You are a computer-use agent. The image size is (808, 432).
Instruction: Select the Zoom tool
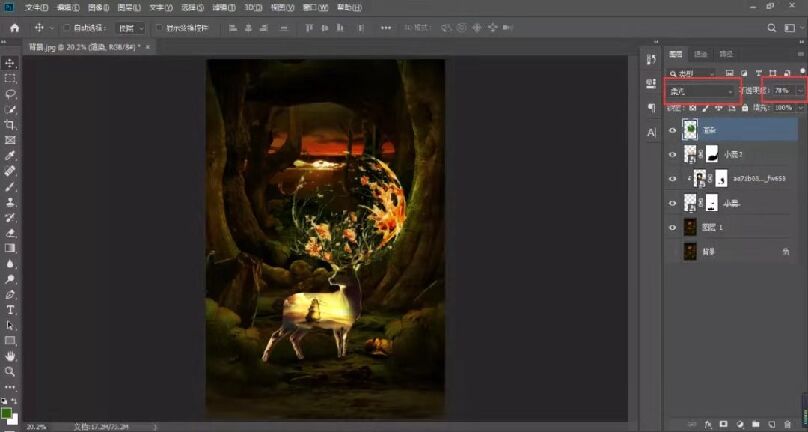pyautogui.click(x=10, y=371)
